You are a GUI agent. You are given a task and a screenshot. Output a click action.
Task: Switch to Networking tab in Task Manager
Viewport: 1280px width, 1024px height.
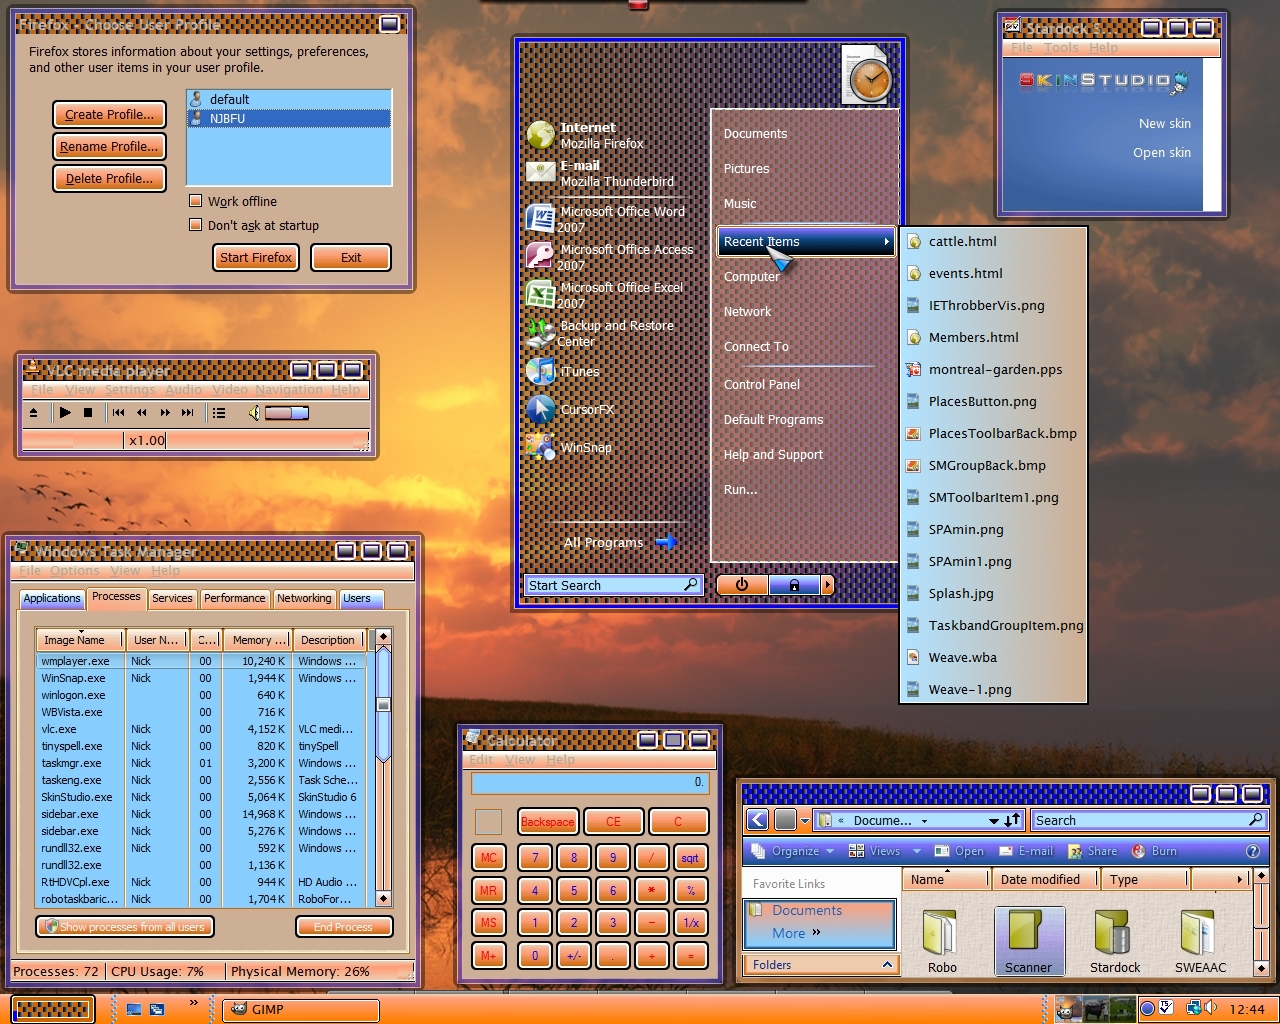click(304, 598)
